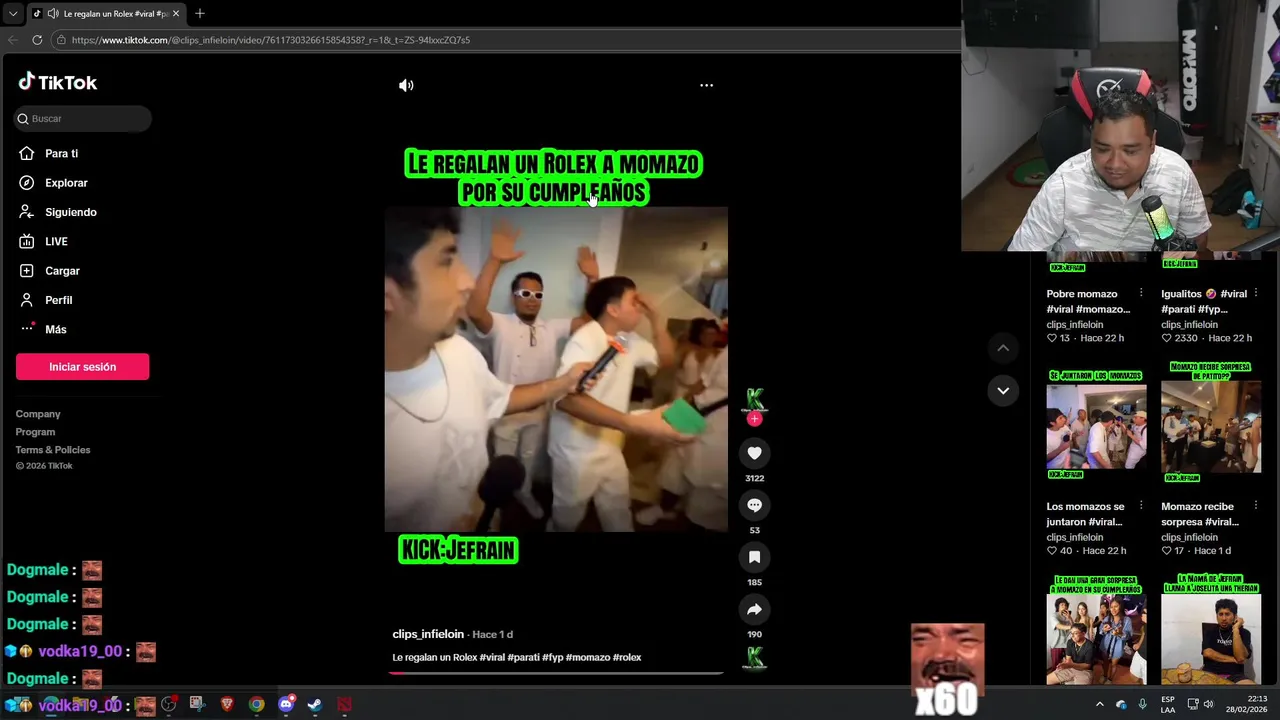The width and height of the screenshot is (1280, 720).
Task: Click the main video player
Action: coord(556,369)
